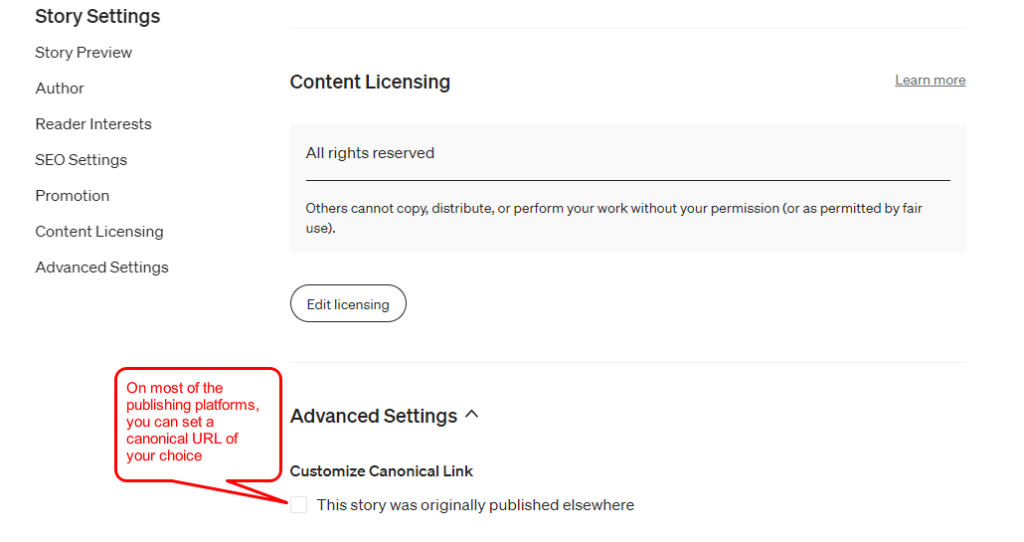This screenshot has width=1024, height=542.
Task: Click the Content Licensing section heading
Action: click(370, 82)
